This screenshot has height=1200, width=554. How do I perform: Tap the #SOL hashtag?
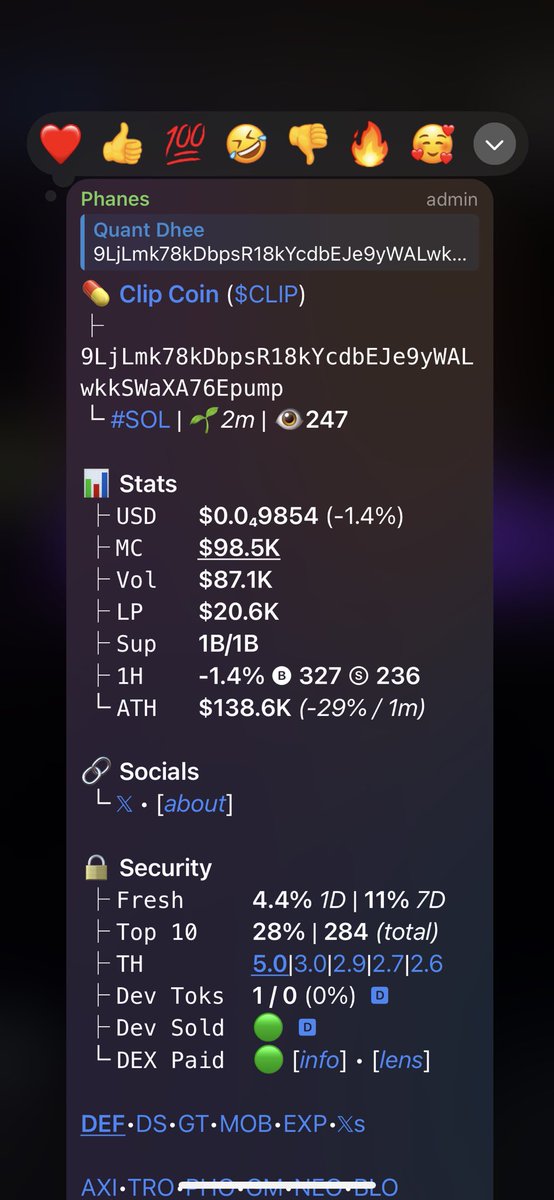click(x=139, y=419)
